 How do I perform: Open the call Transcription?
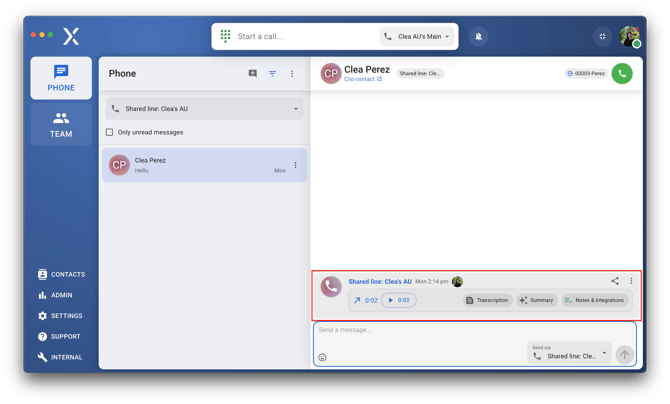coord(487,300)
